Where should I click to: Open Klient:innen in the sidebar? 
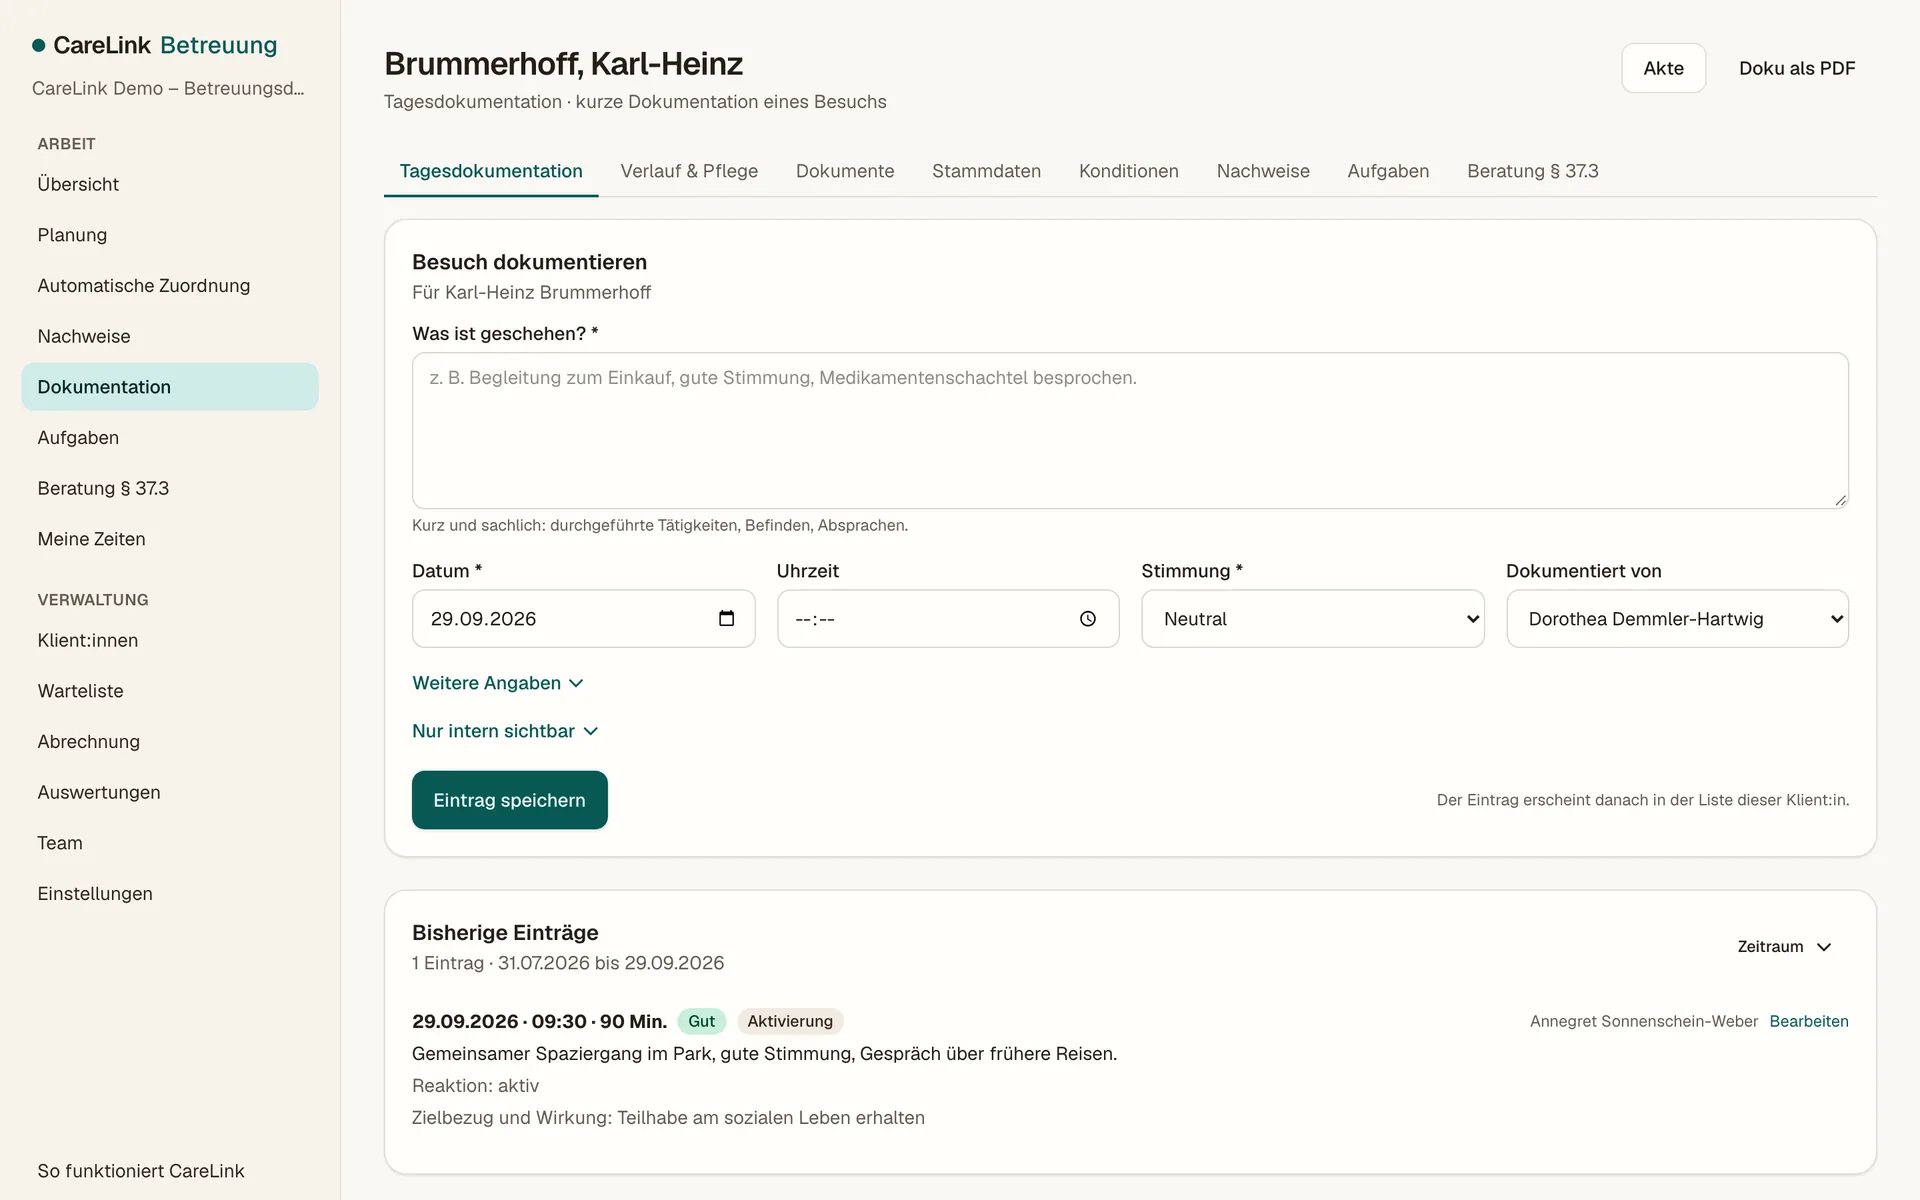(170, 640)
